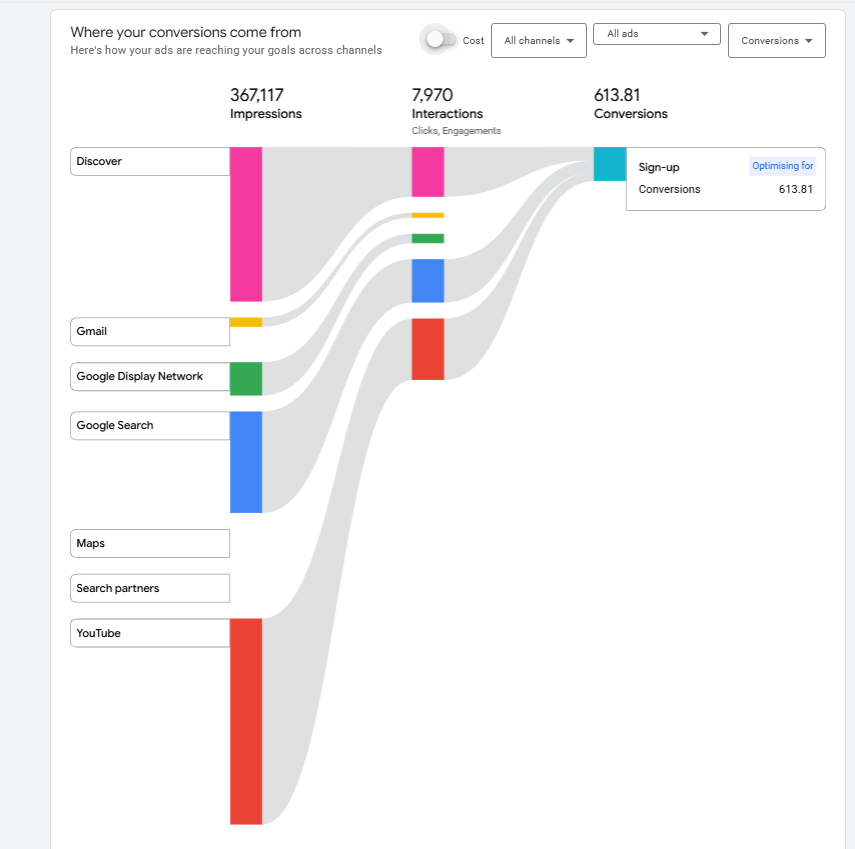This screenshot has width=855, height=849.
Task: Click the red YouTube impressions bar
Action: [246, 721]
